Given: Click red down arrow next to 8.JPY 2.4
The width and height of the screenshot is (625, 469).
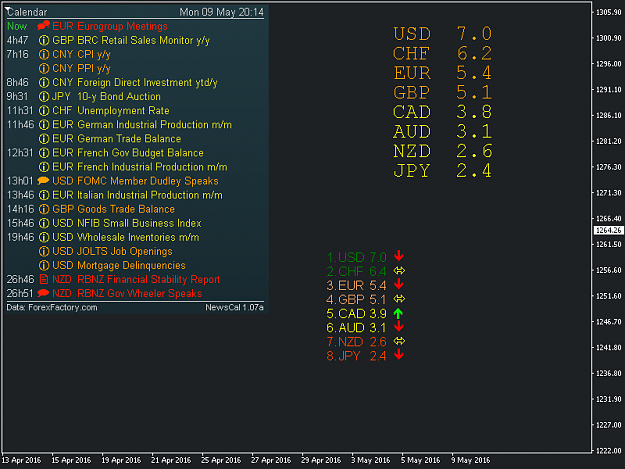Looking at the screenshot, I should tap(399, 355).
